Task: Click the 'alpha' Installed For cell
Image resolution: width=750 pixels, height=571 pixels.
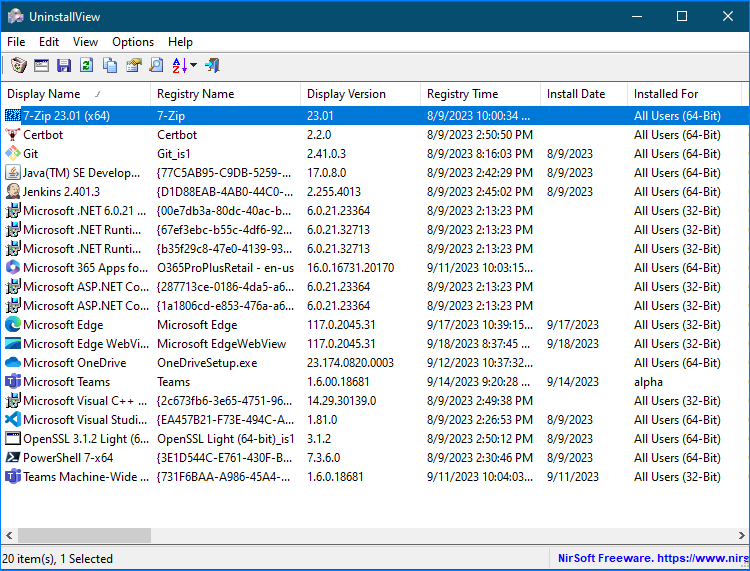Action: coord(648,382)
